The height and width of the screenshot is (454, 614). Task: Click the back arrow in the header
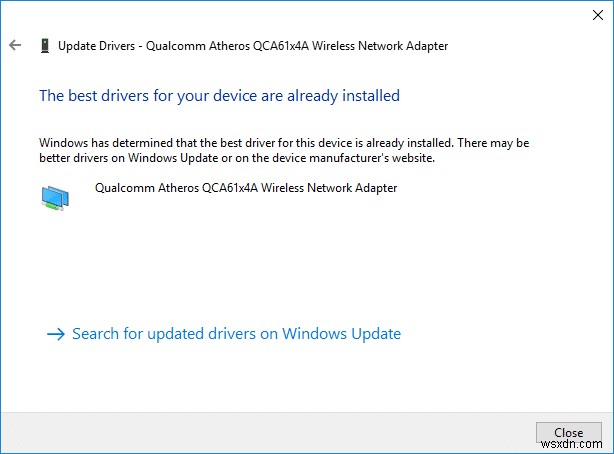pyautogui.click(x=15, y=46)
